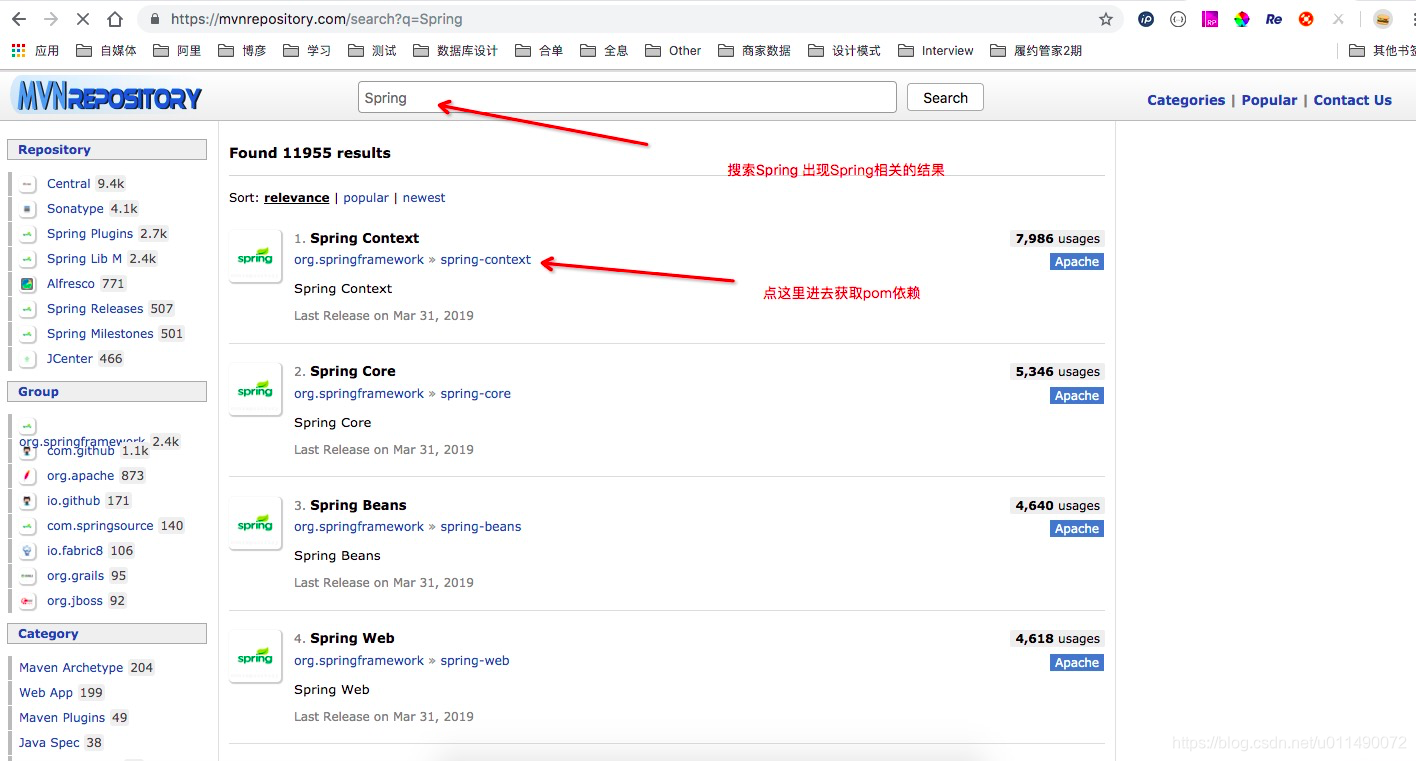This screenshot has width=1416, height=761.
Task: Click the Re extension icon in toolbar
Action: [1274, 19]
